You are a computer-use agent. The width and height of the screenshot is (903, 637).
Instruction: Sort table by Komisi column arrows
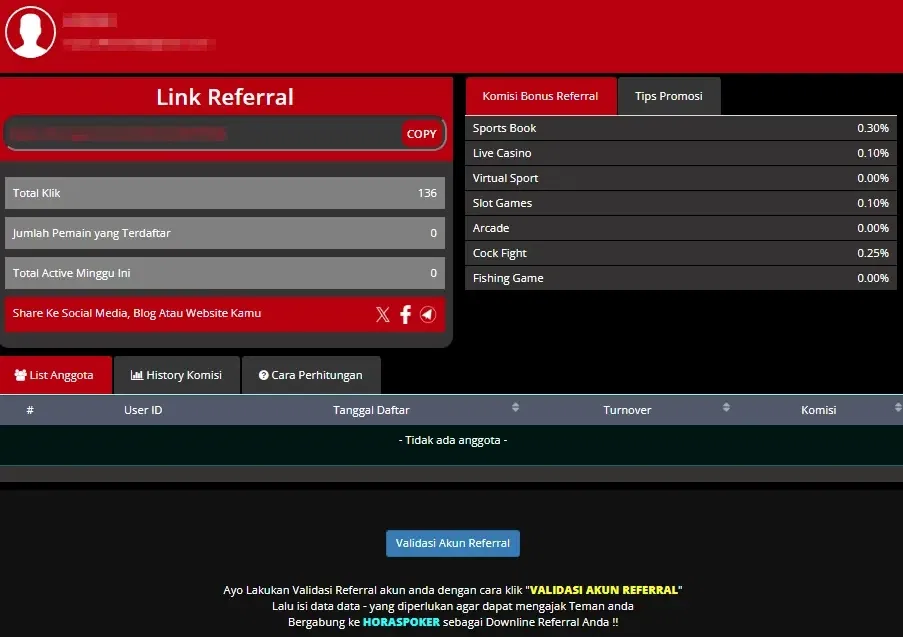(897, 408)
